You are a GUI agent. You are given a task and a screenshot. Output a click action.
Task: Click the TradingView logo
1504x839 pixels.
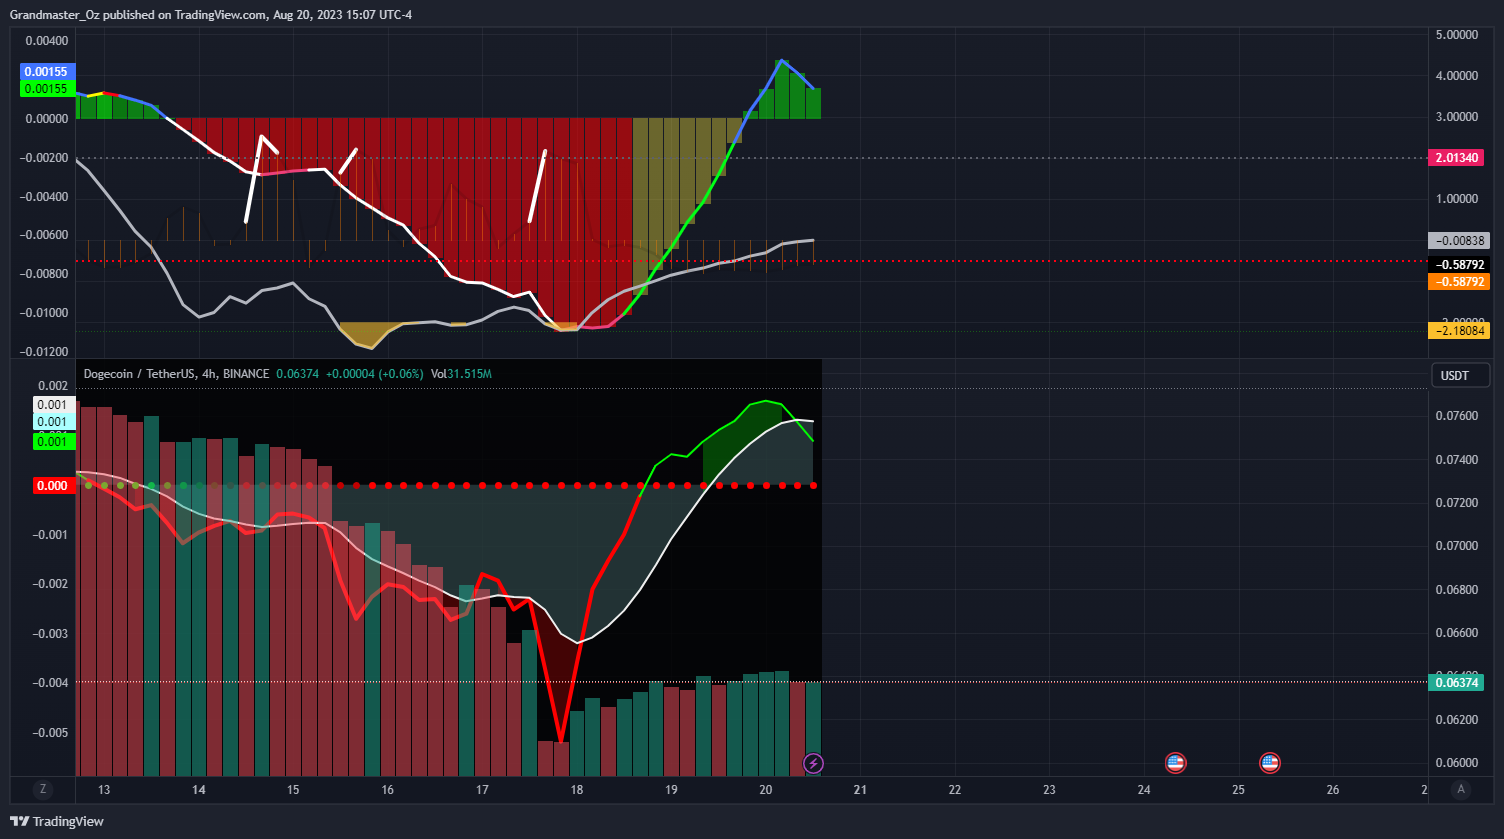[58, 821]
